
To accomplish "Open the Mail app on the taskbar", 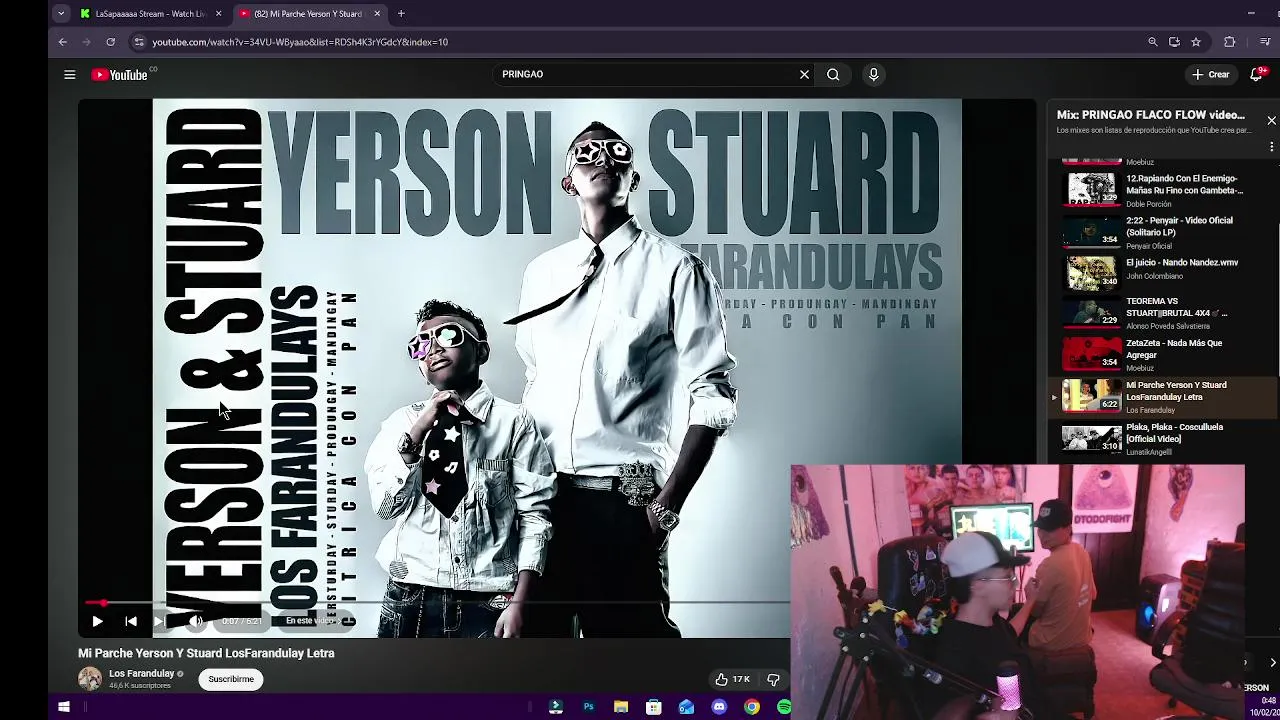I will point(686,707).
